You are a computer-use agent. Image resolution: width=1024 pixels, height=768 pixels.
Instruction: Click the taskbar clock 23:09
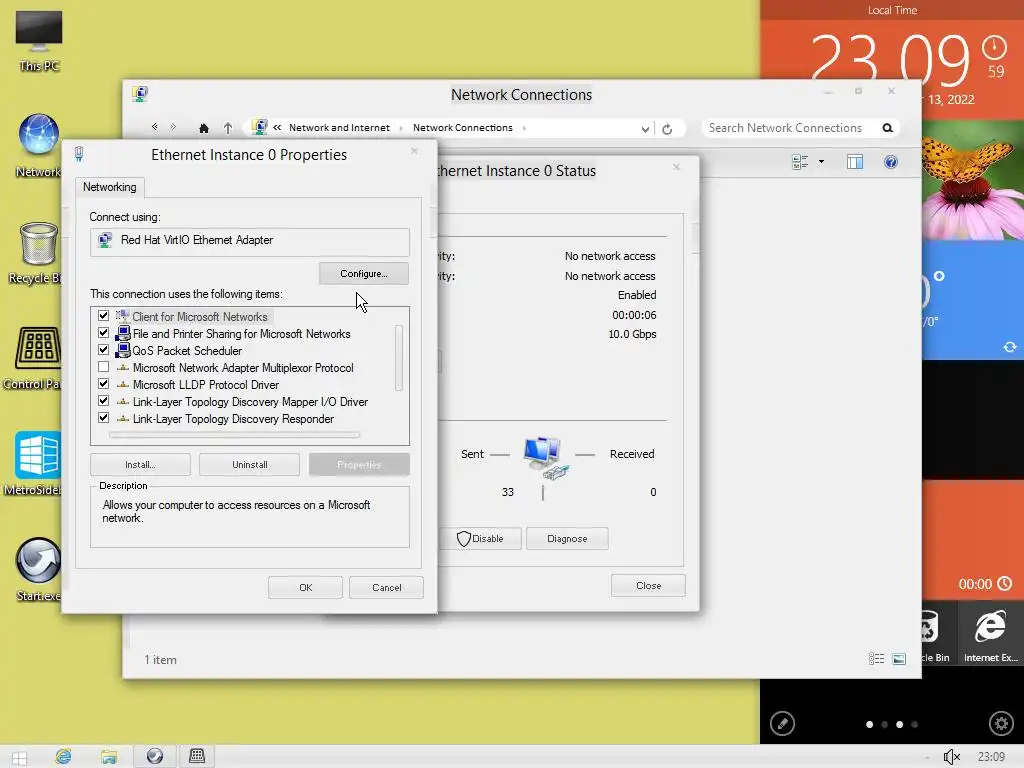(991, 757)
